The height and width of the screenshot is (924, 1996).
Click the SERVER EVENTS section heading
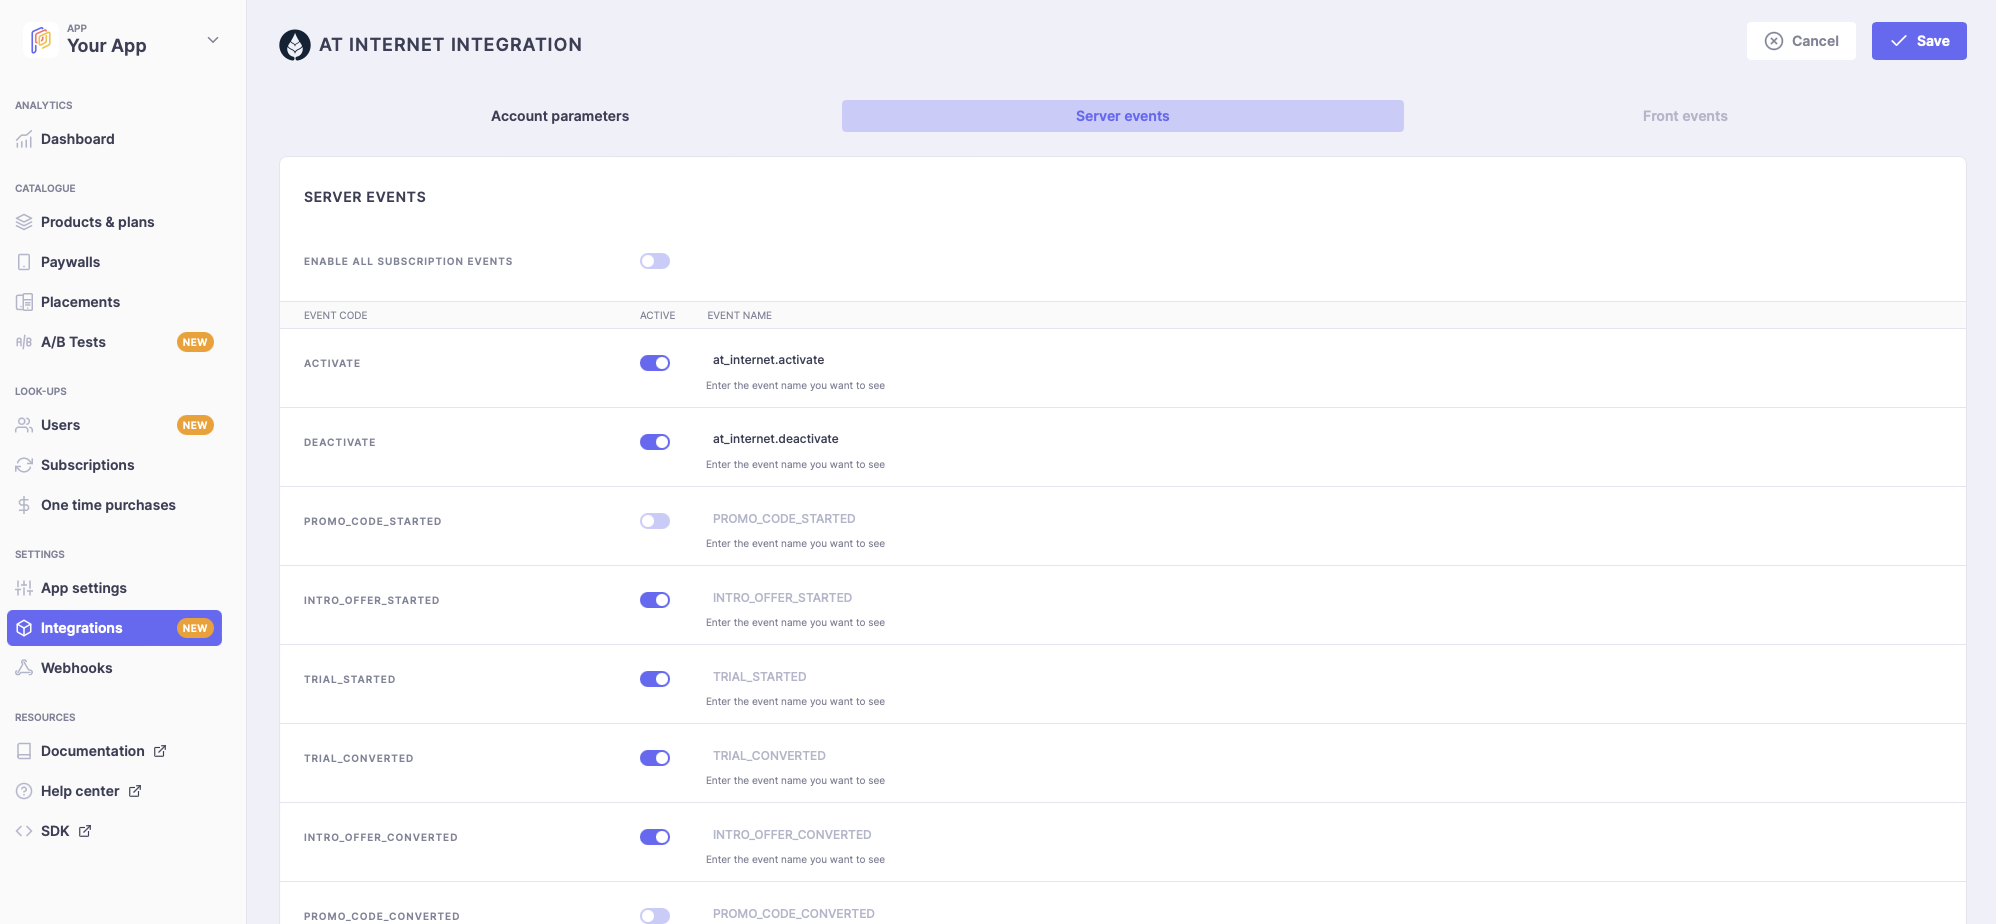tap(365, 197)
